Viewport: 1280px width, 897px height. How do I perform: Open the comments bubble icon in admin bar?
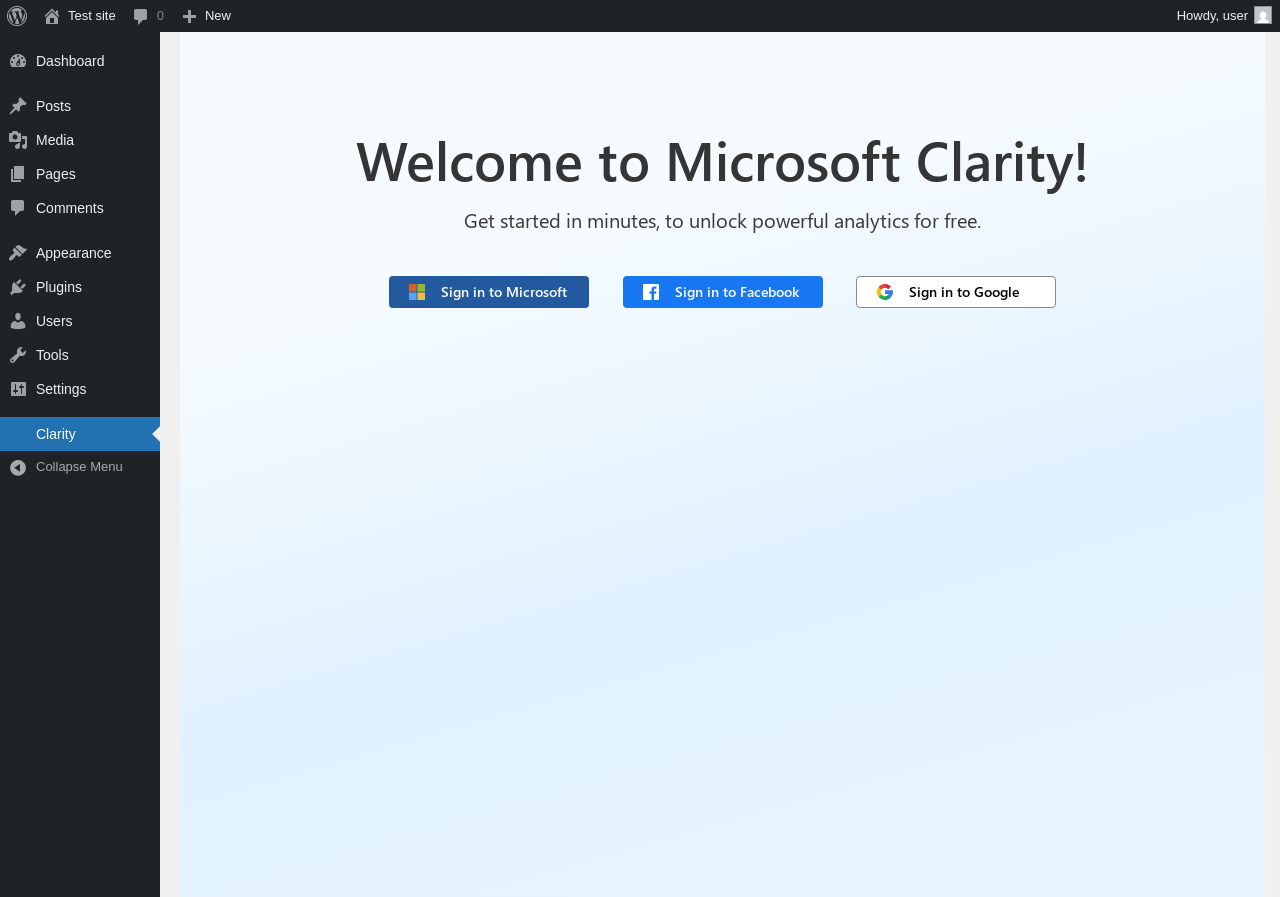141,16
